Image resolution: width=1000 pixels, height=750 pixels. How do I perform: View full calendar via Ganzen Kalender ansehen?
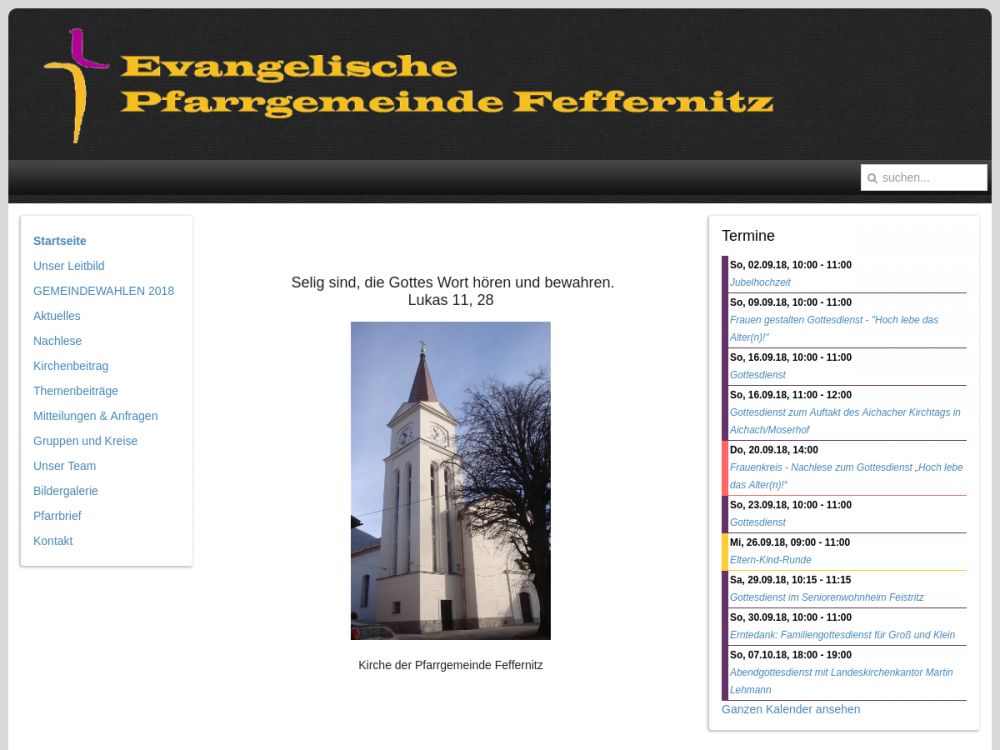[790, 709]
